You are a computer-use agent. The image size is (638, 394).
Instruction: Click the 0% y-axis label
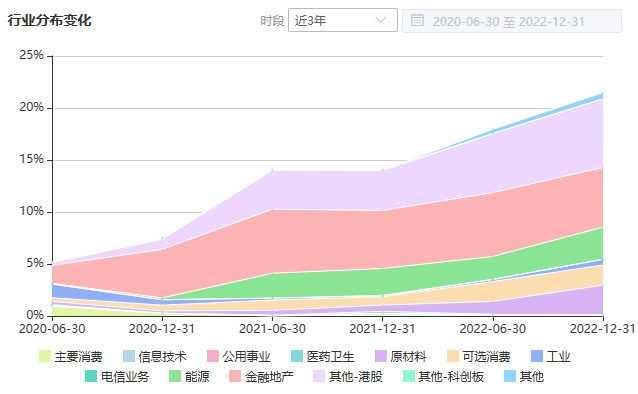35,315
